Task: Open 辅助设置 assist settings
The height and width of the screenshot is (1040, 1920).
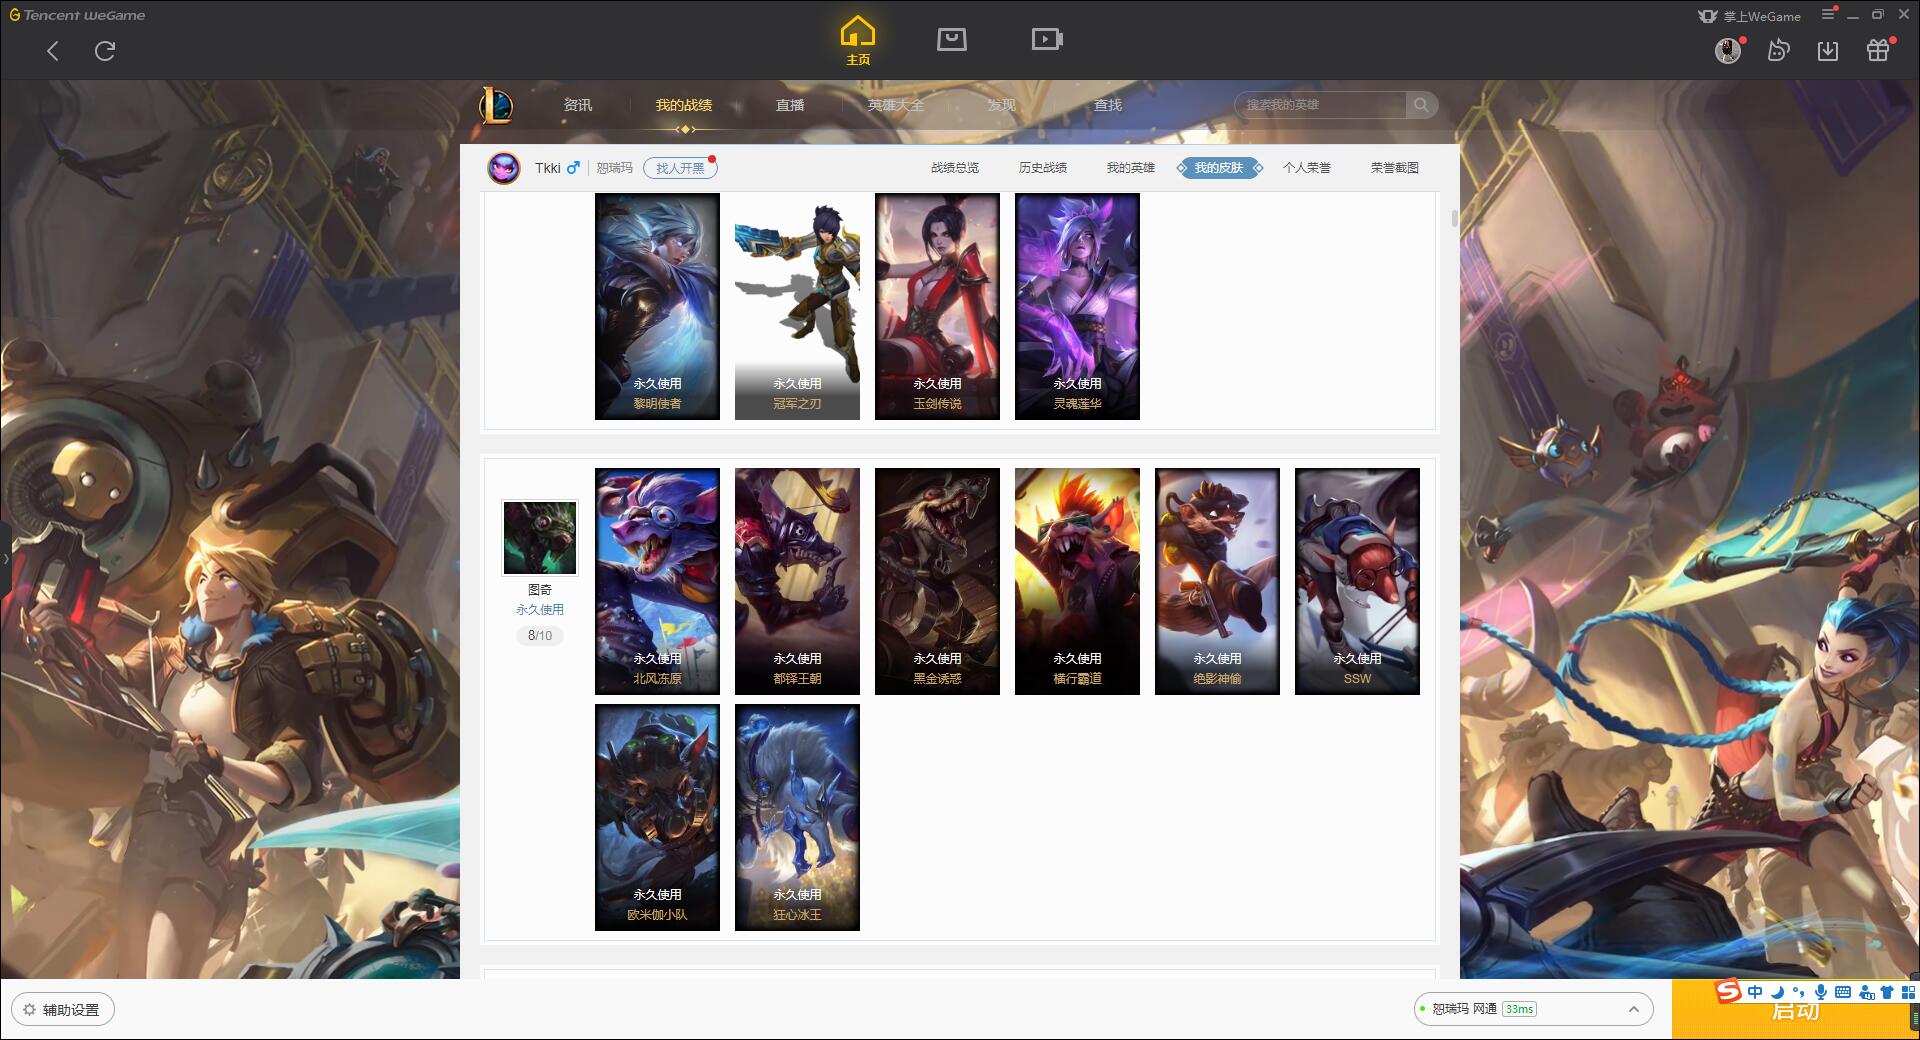Action: point(63,1009)
